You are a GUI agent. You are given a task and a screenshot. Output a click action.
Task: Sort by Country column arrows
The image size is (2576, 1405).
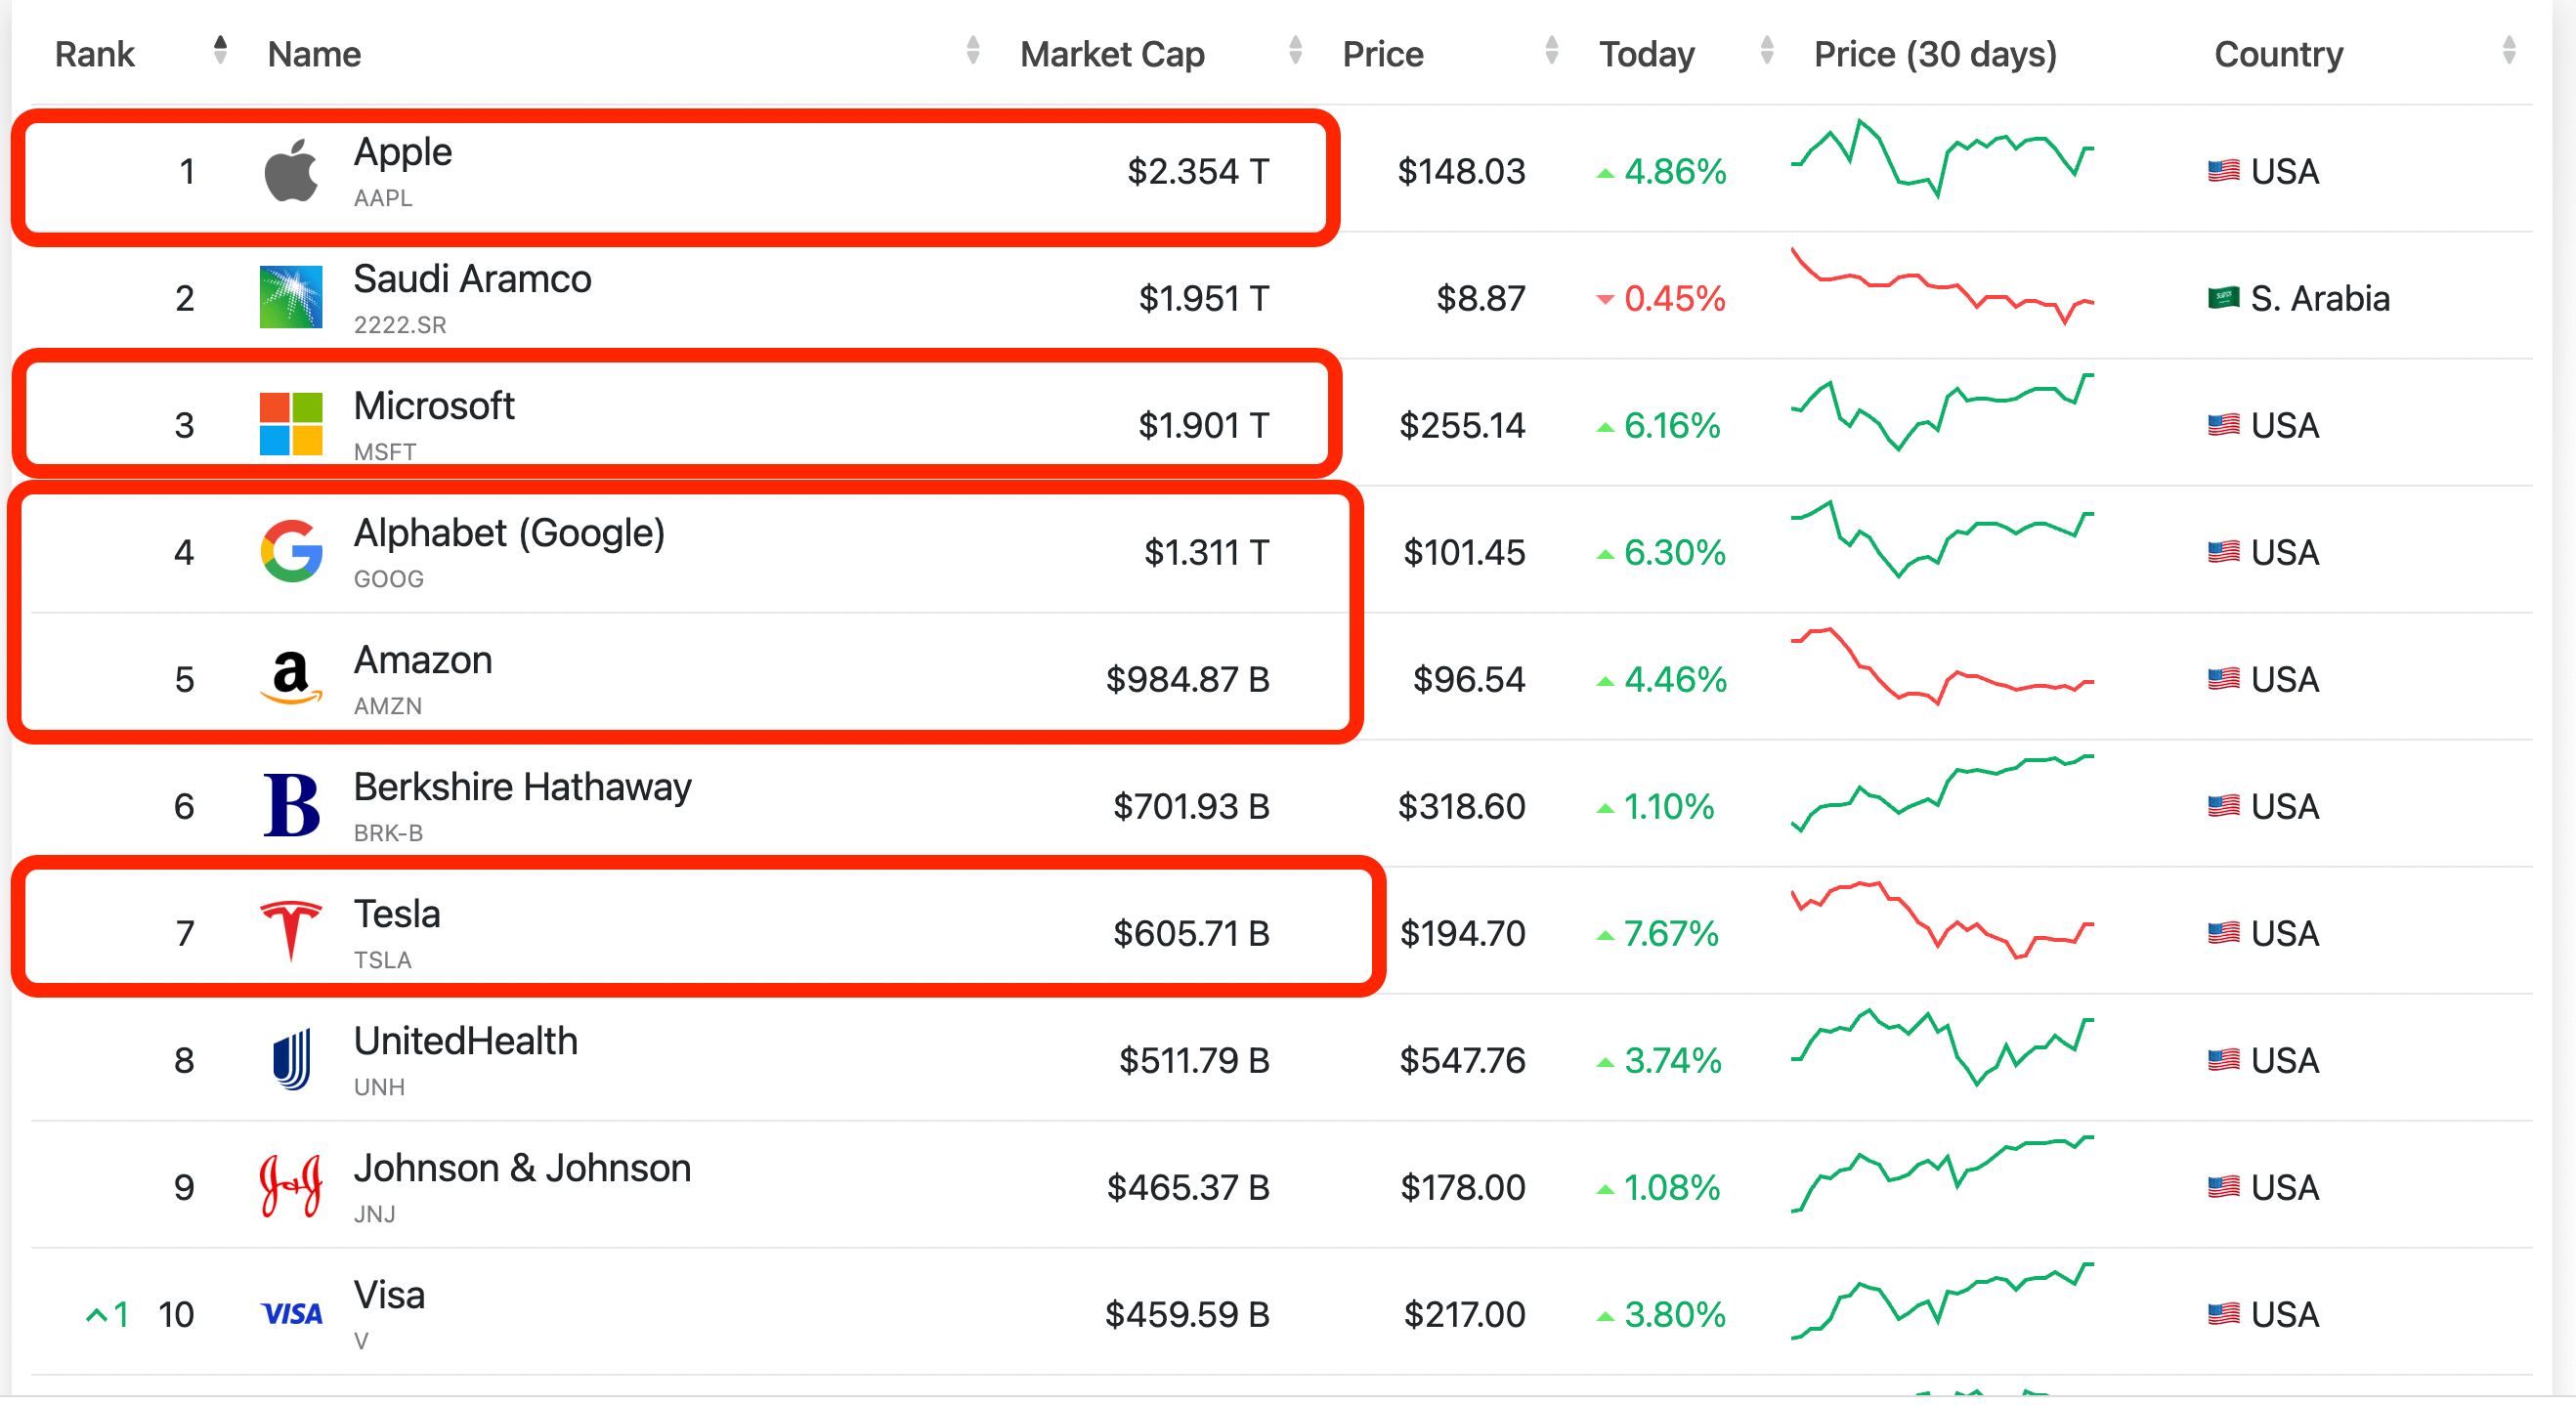pyautogui.click(x=2508, y=49)
